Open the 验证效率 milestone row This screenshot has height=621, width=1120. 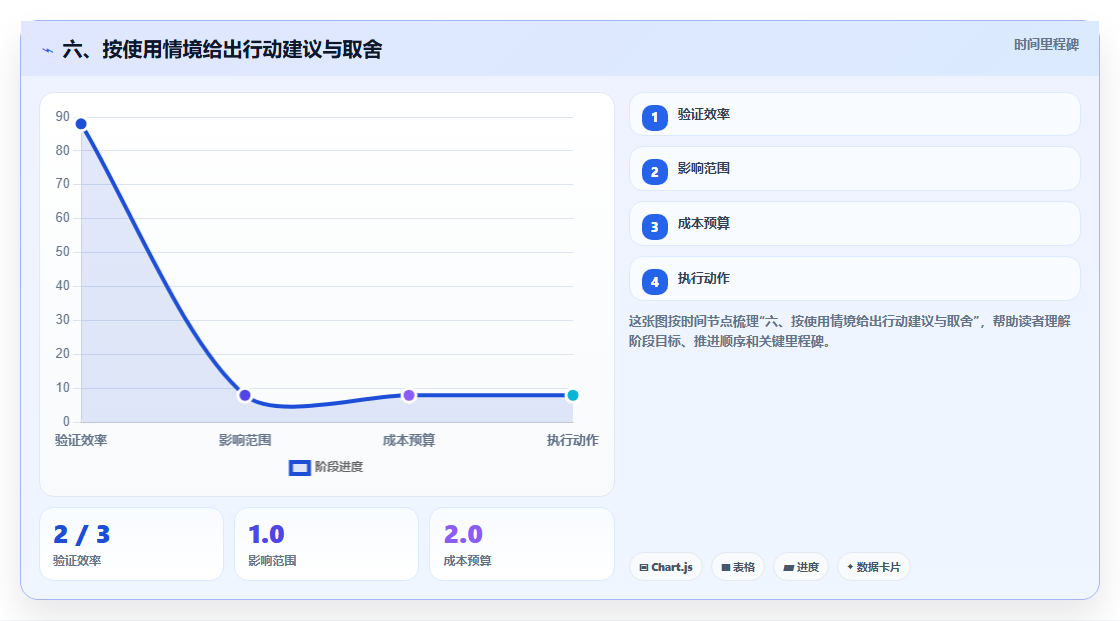coord(854,114)
